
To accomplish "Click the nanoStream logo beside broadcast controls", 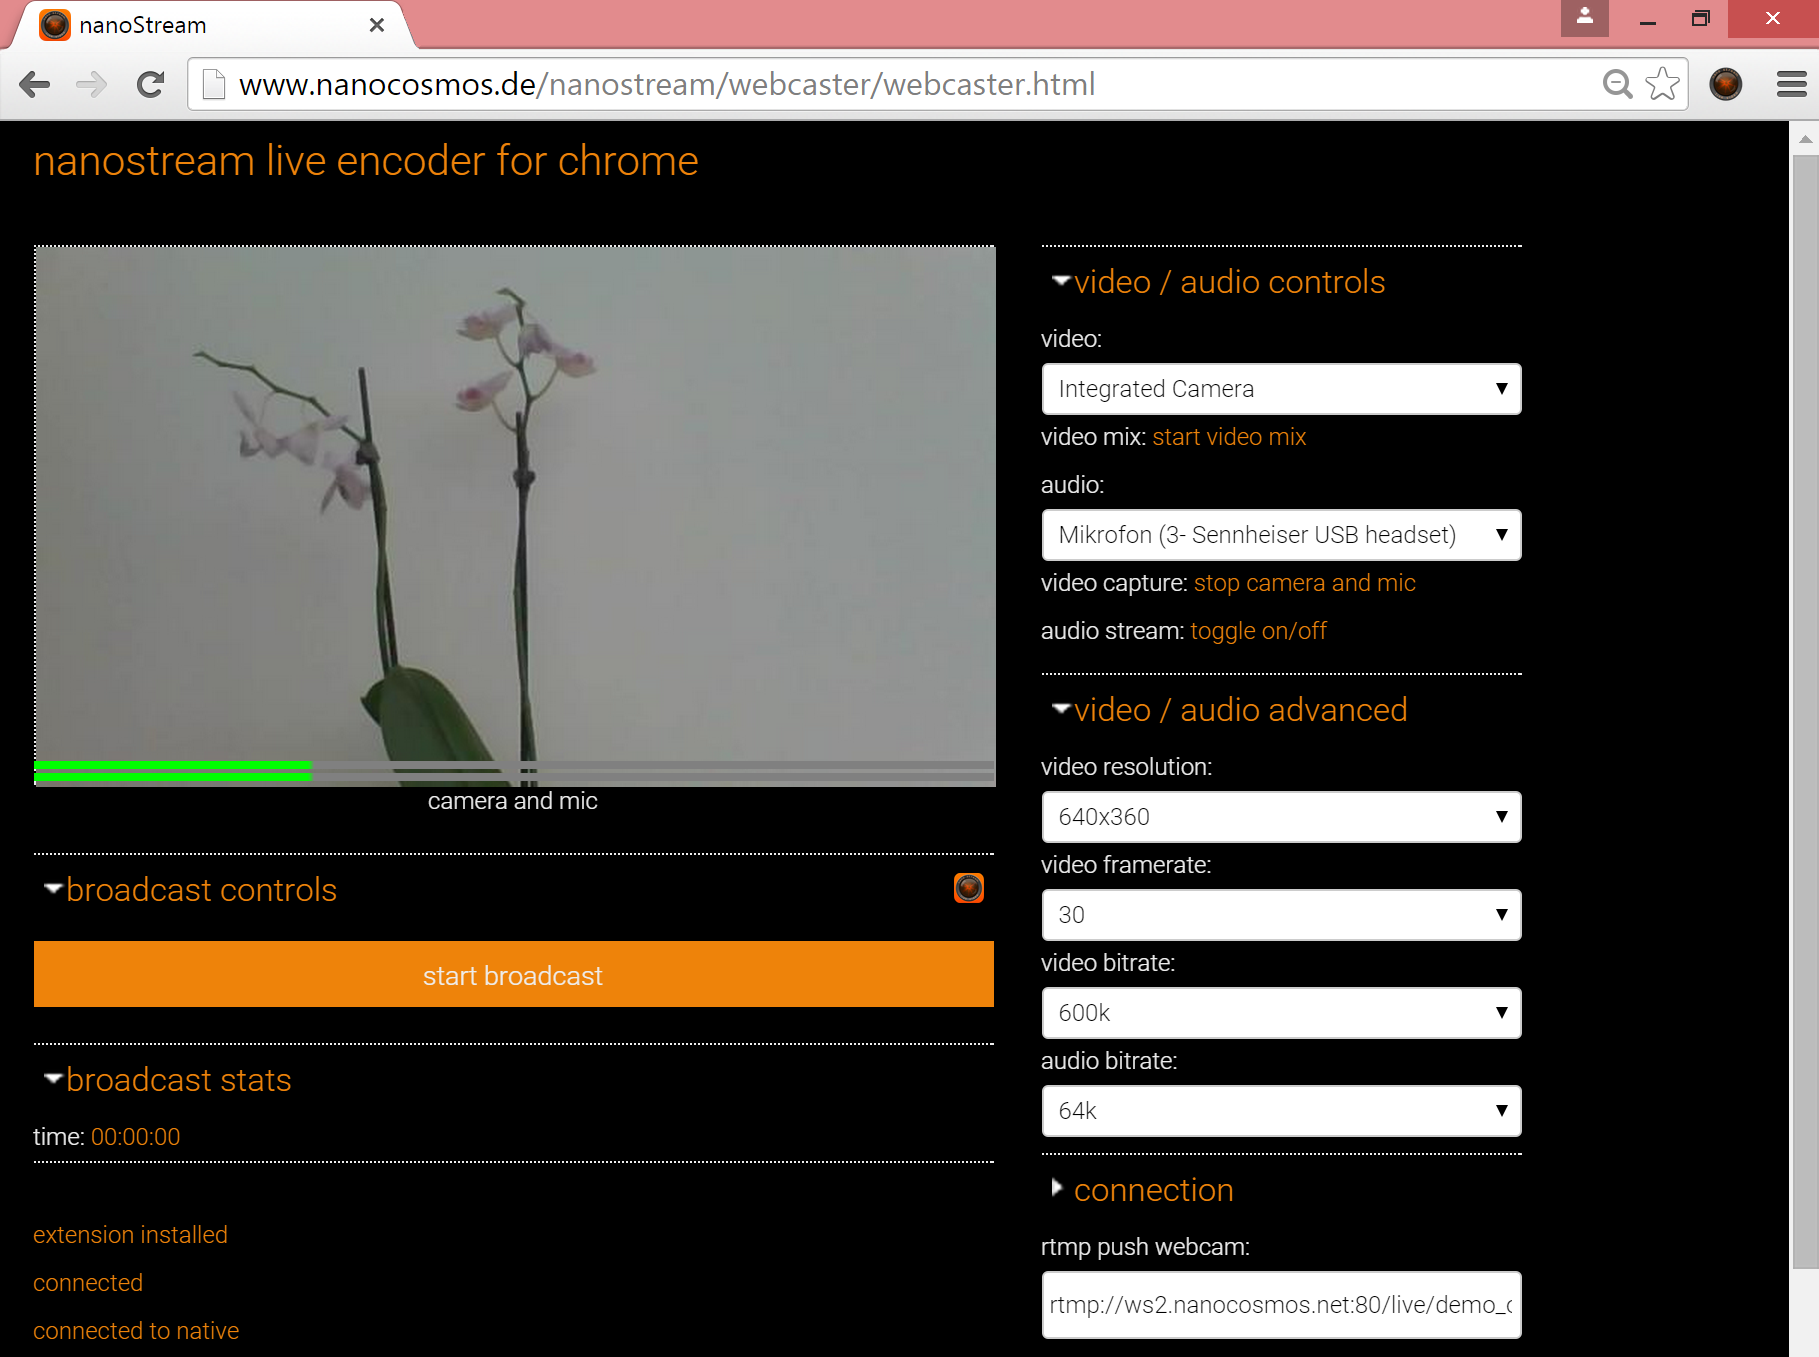I will click(x=968, y=888).
